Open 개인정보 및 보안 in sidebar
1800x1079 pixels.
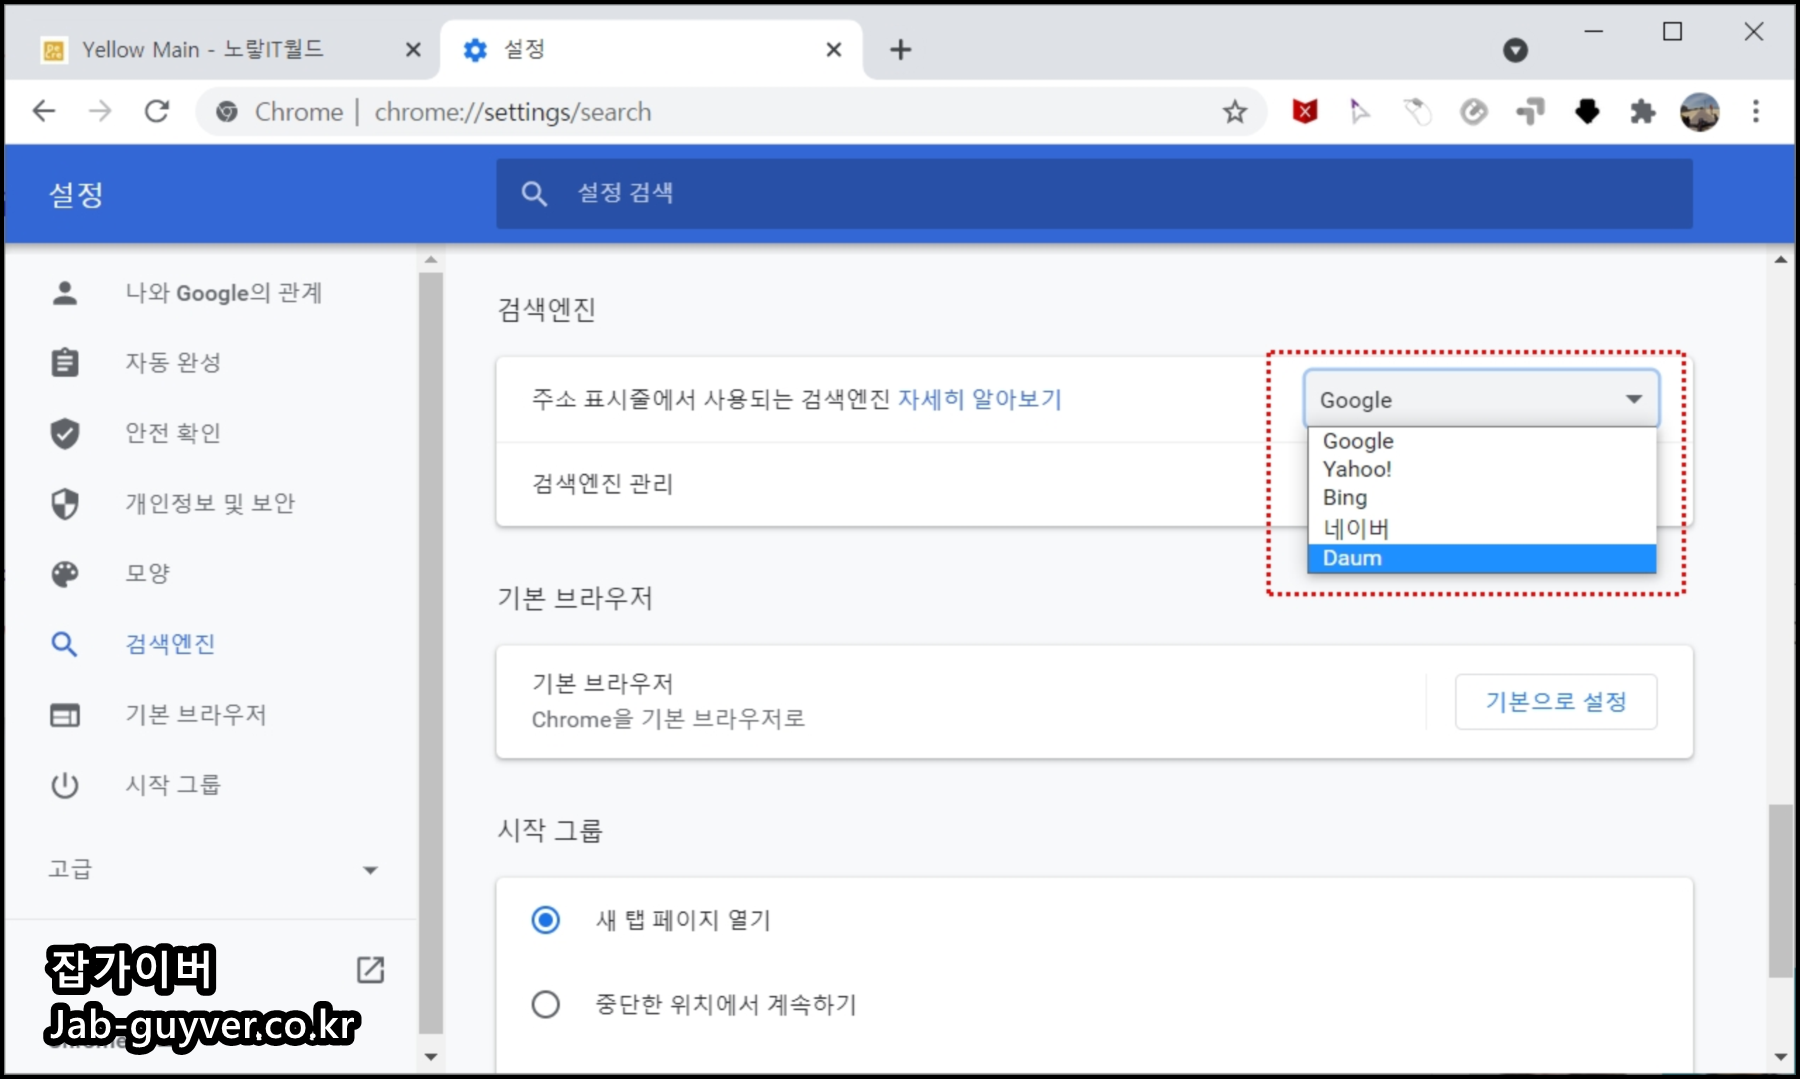[x=210, y=503]
